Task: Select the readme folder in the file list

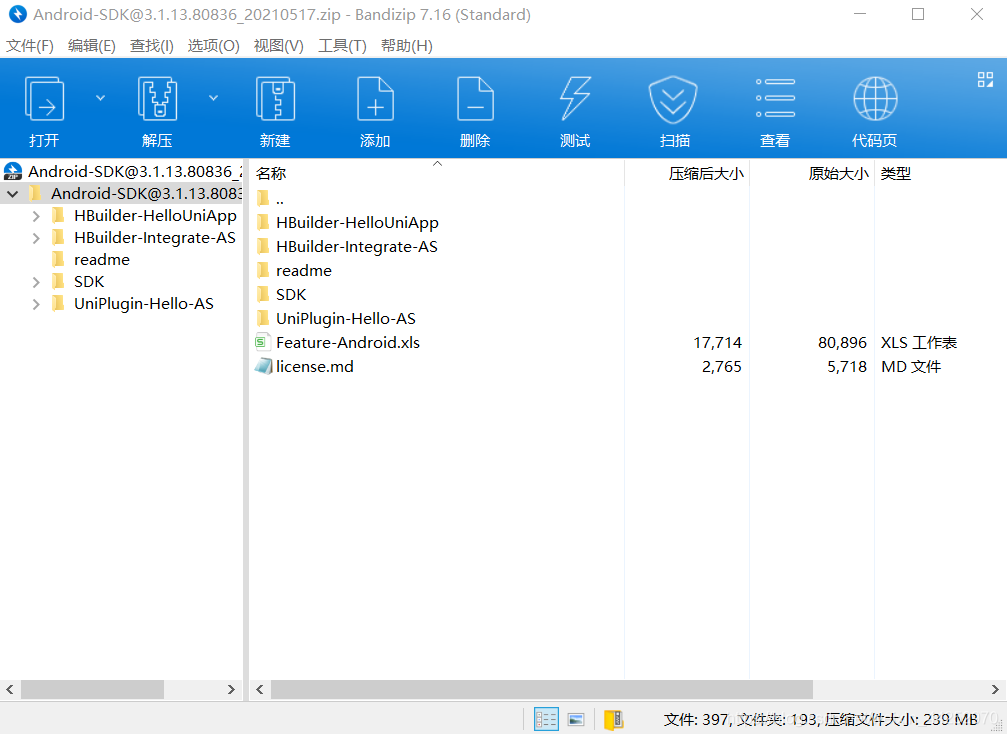Action: [x=304, y=270]
